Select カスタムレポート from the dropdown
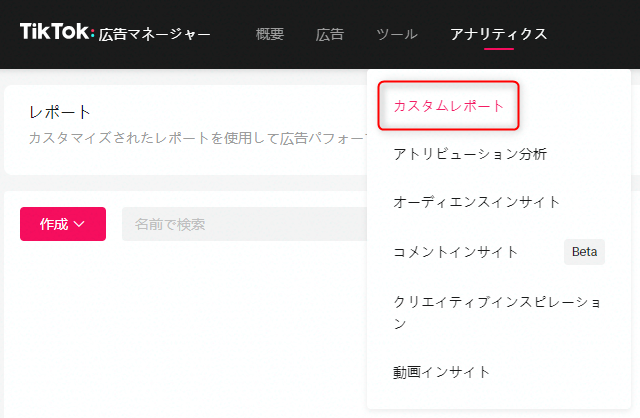 pyautogui.click(x=449, y=106)
